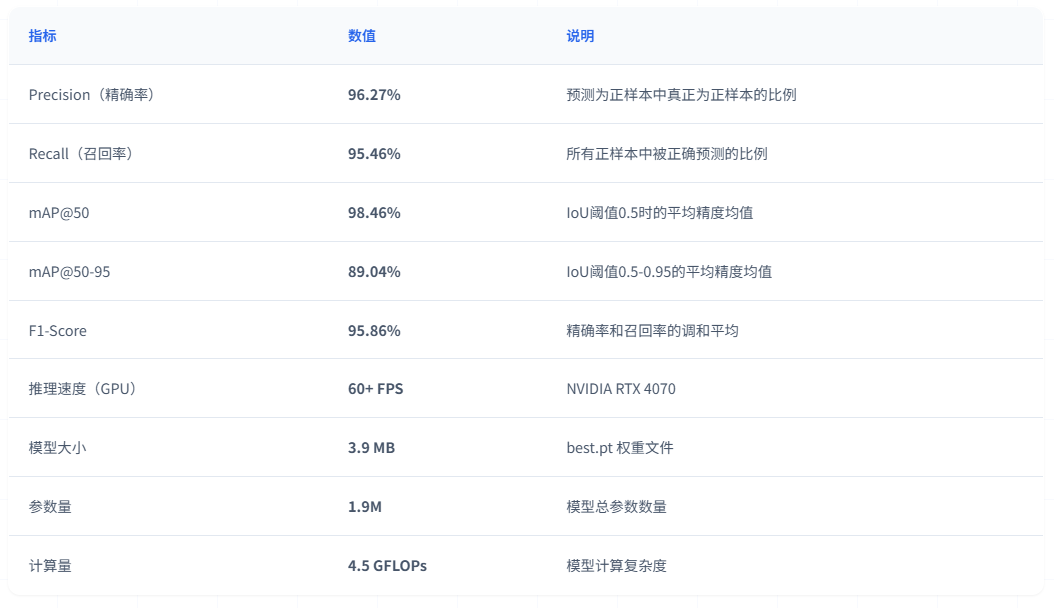Click the 说明 column header

point(580,36)
